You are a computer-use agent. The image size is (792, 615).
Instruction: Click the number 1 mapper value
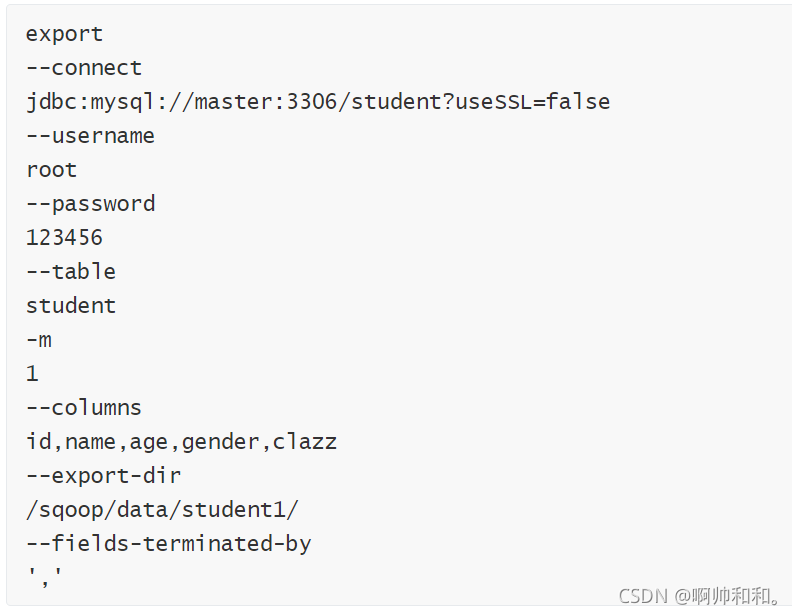(32, 374)
